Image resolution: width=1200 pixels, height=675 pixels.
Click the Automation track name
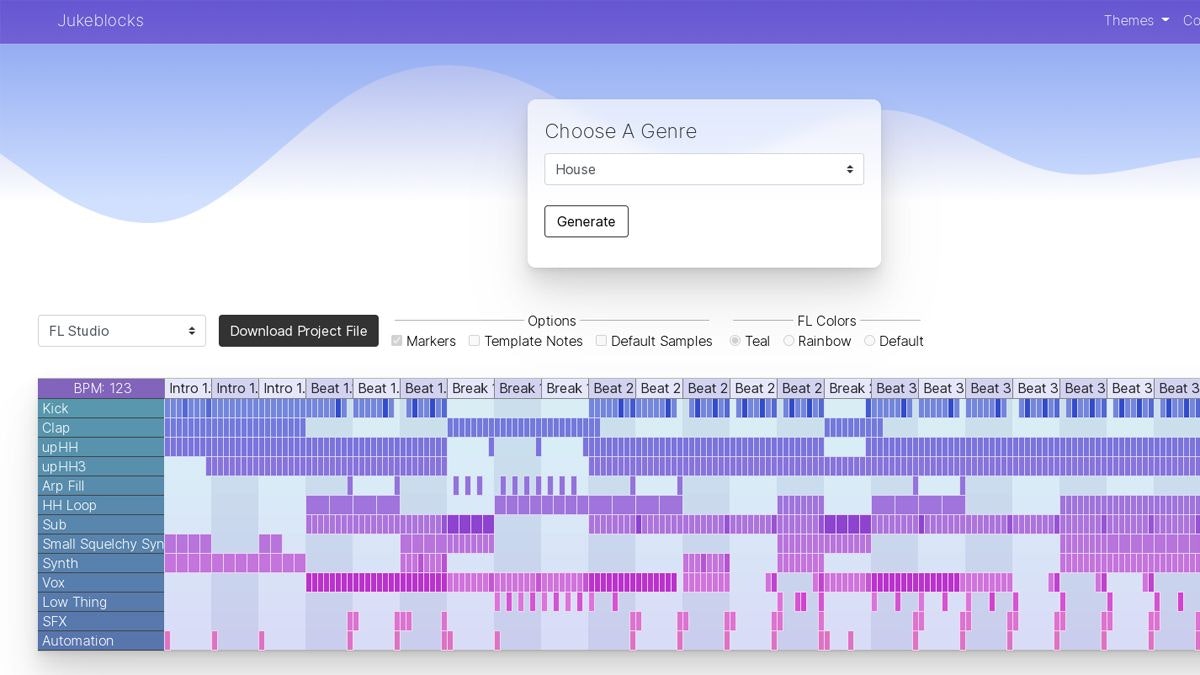tap(101, 641)
